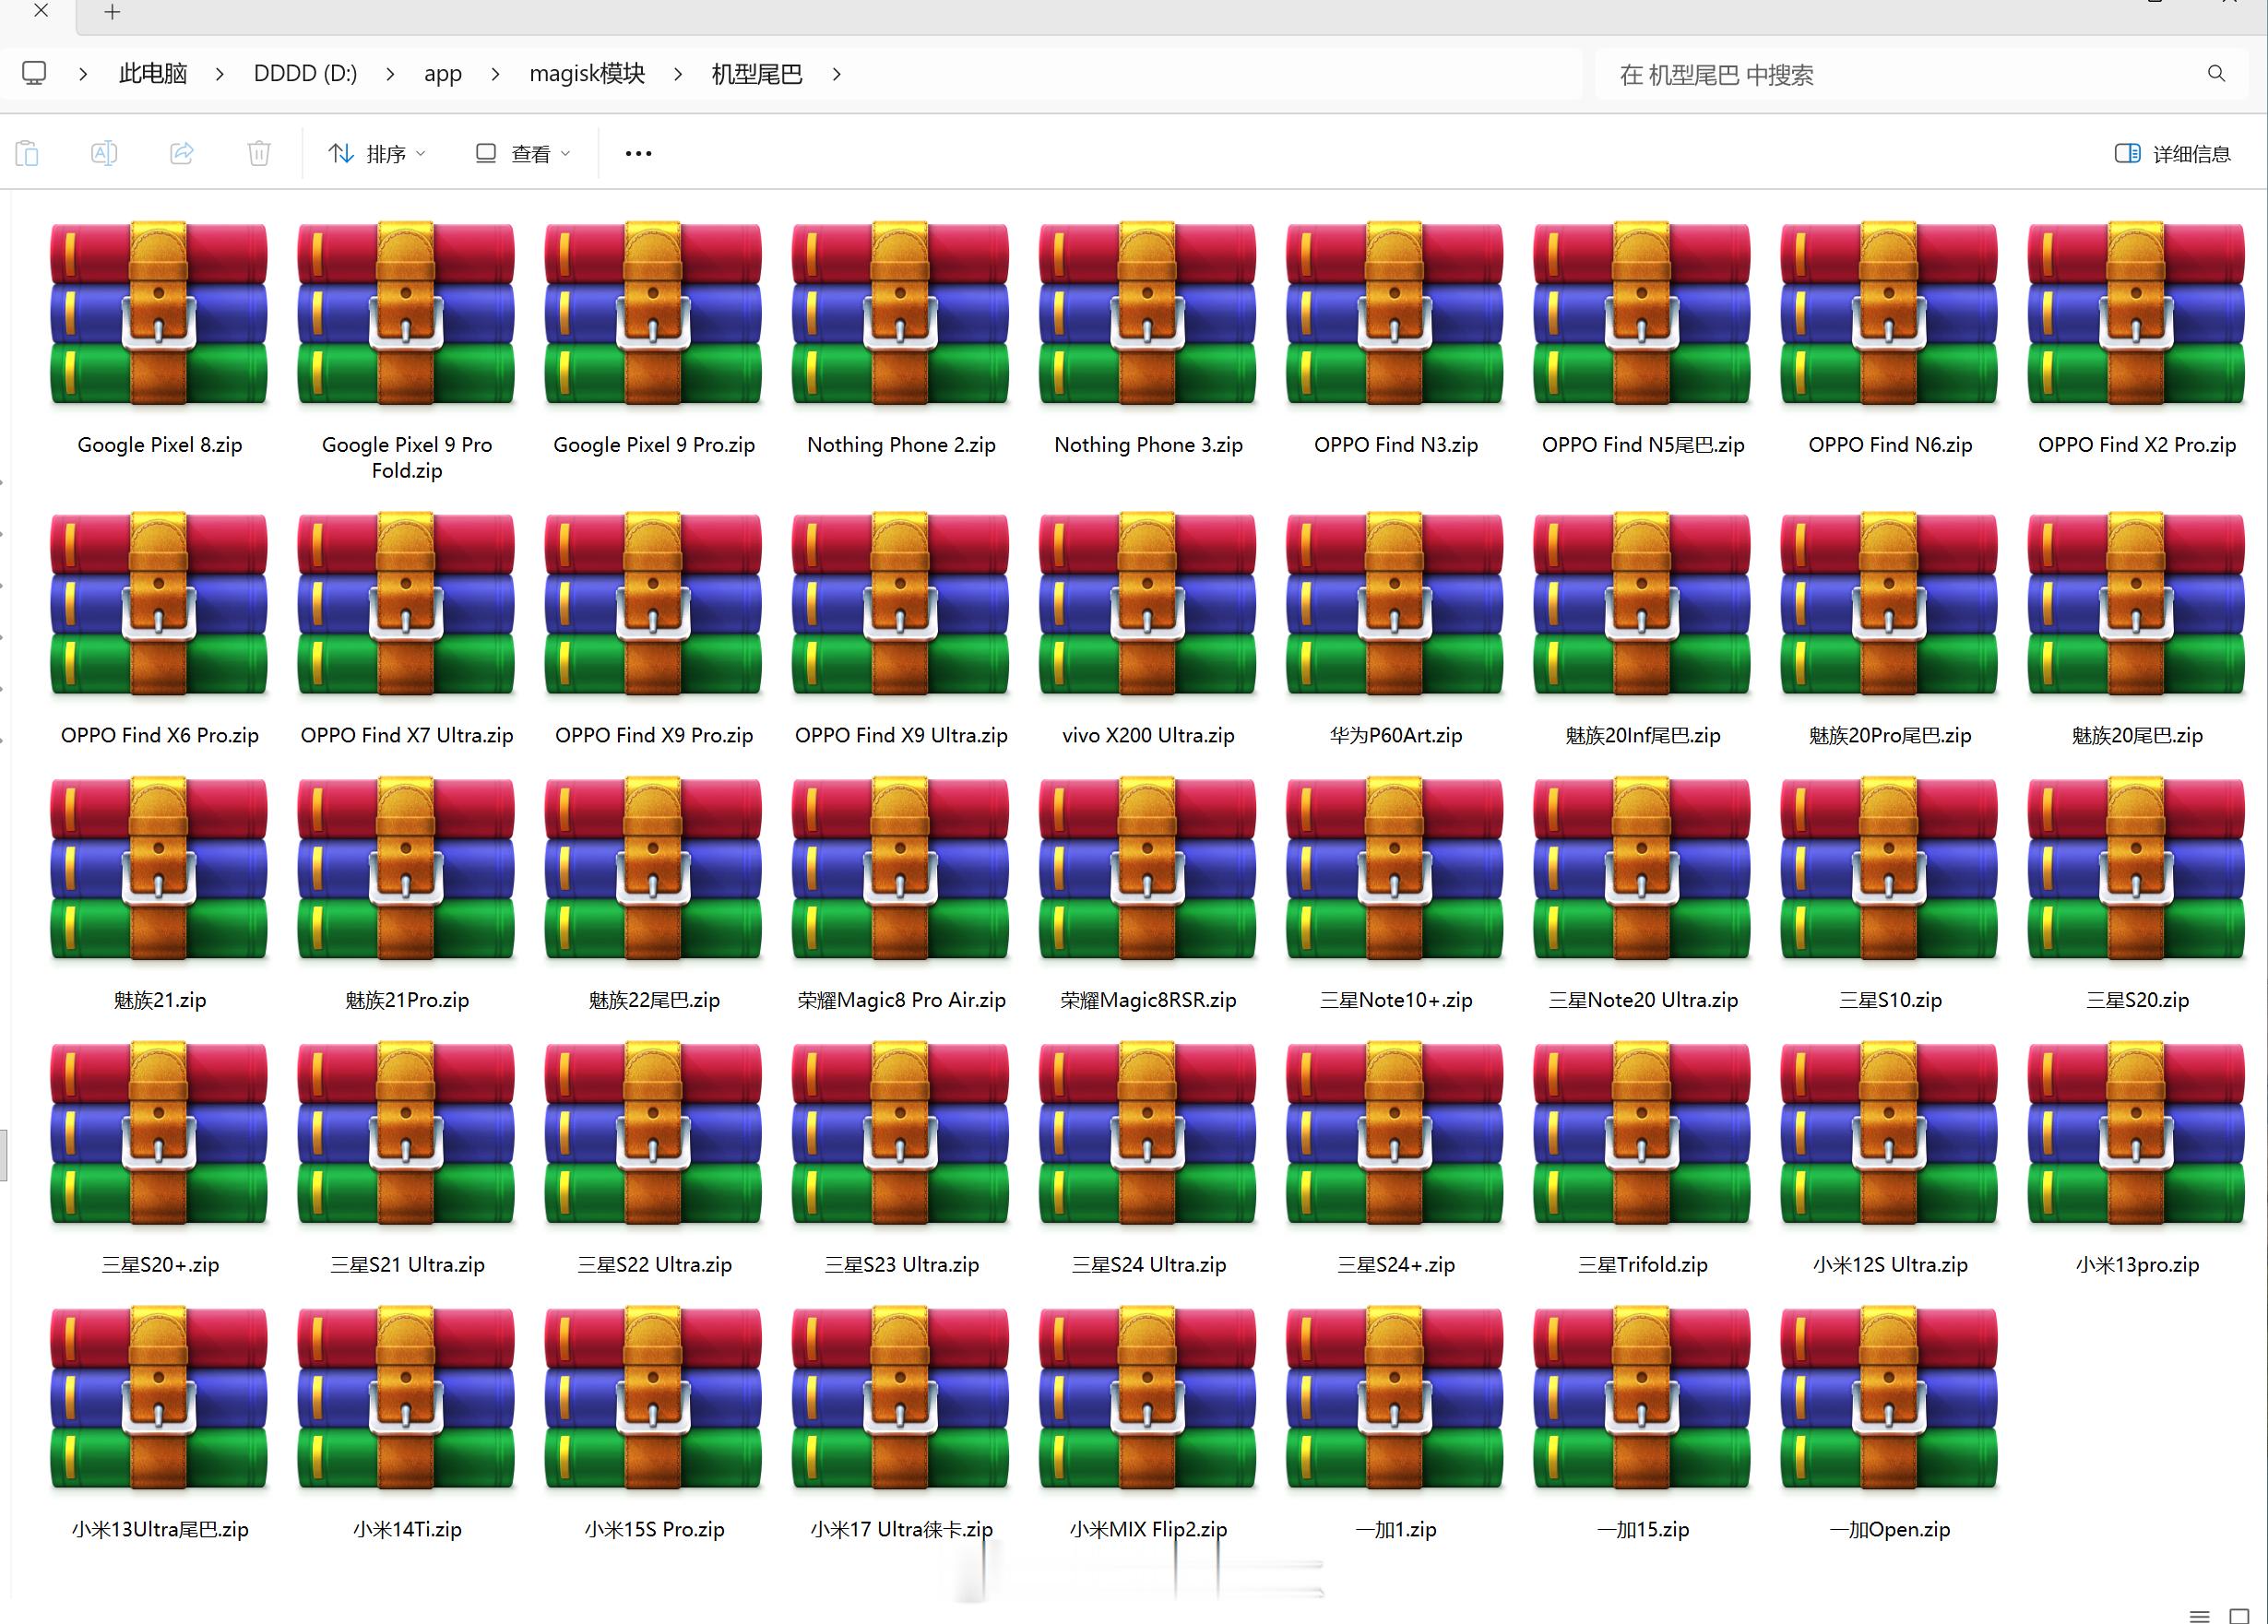Screen dimensions: 2268x1624
Task: Go to DDDD (D:) breadcrumb
Action: [x=305, y=74]
